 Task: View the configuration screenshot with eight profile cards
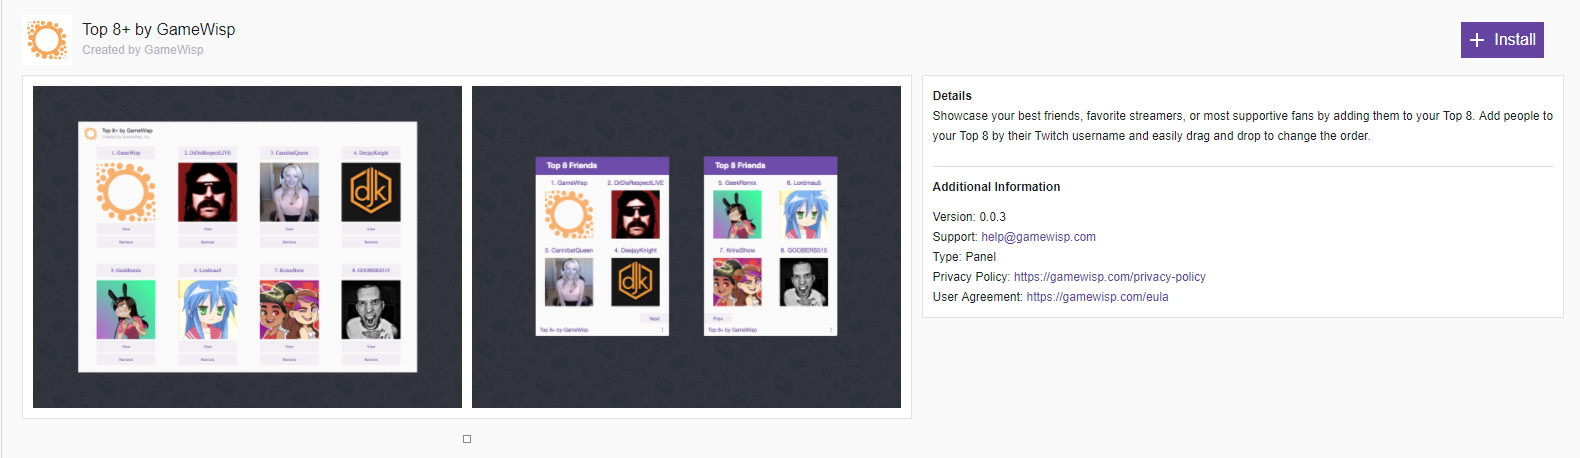tap(247, 247)
